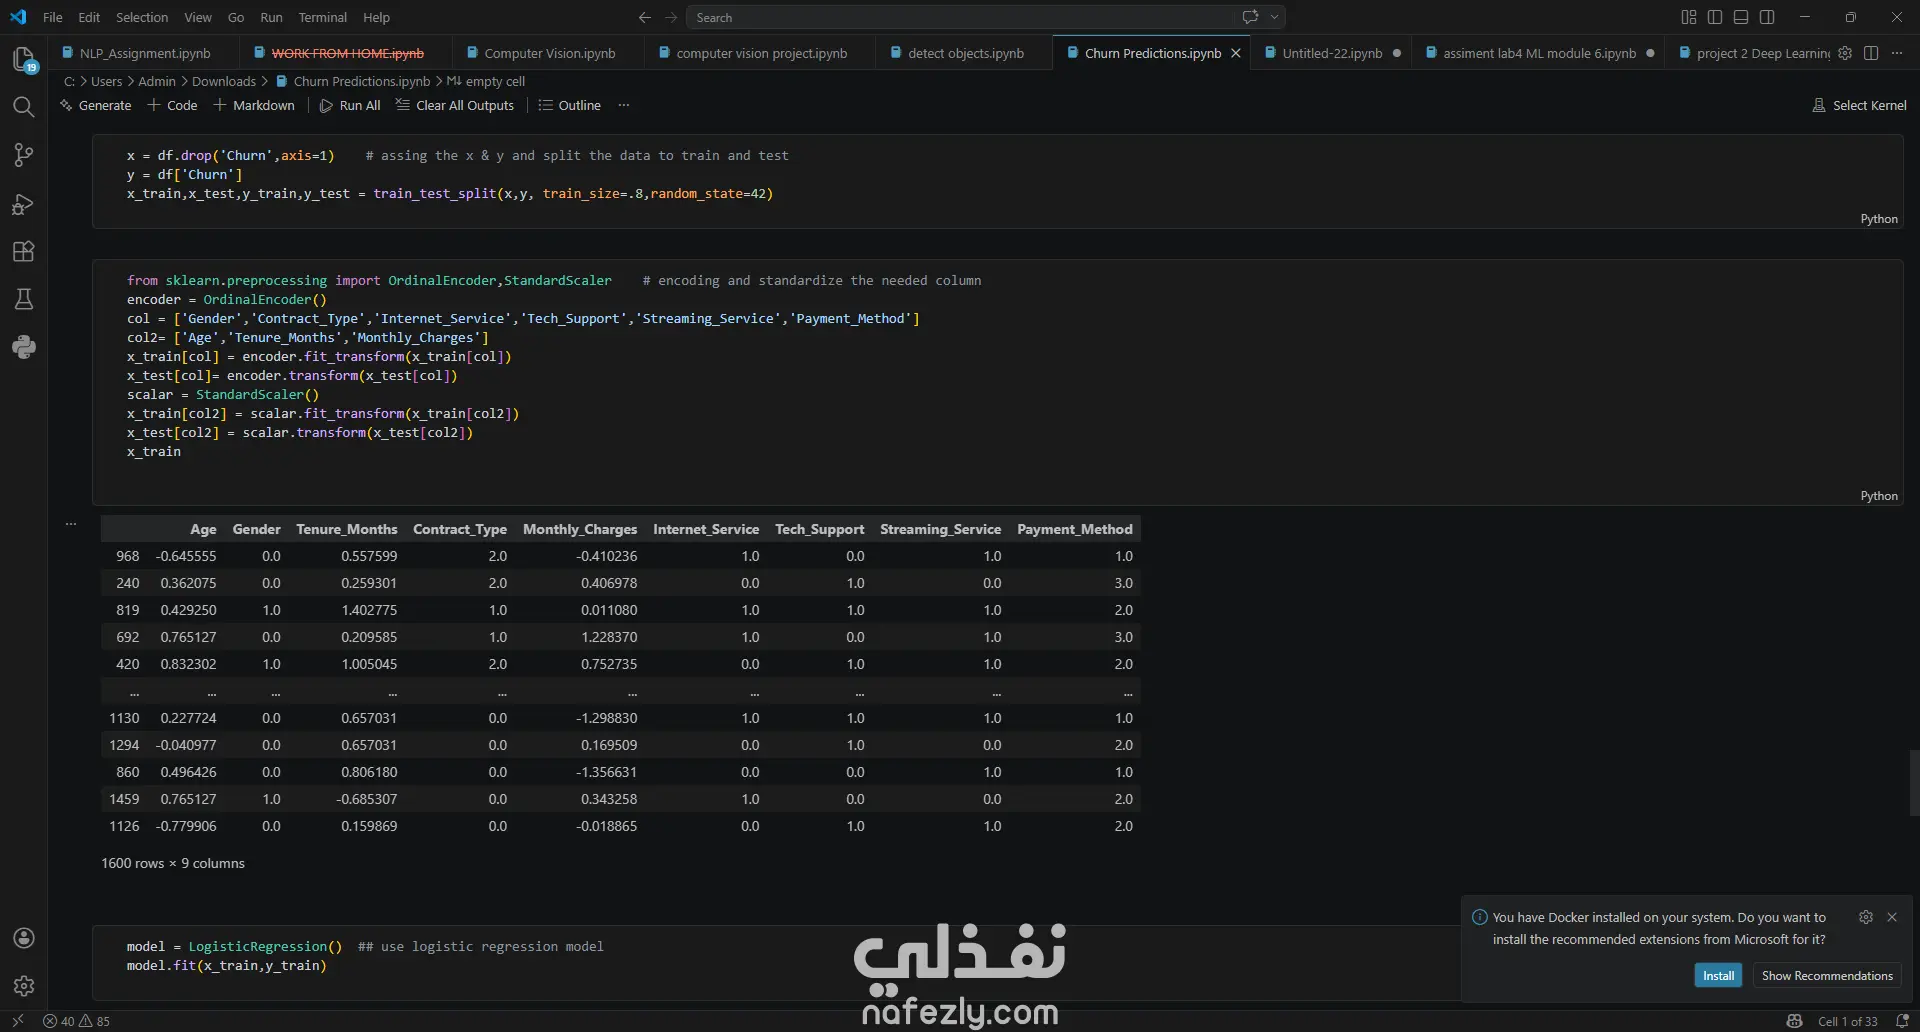
Task: Go forward with the navigation arrow
Action: click(671, 17)
